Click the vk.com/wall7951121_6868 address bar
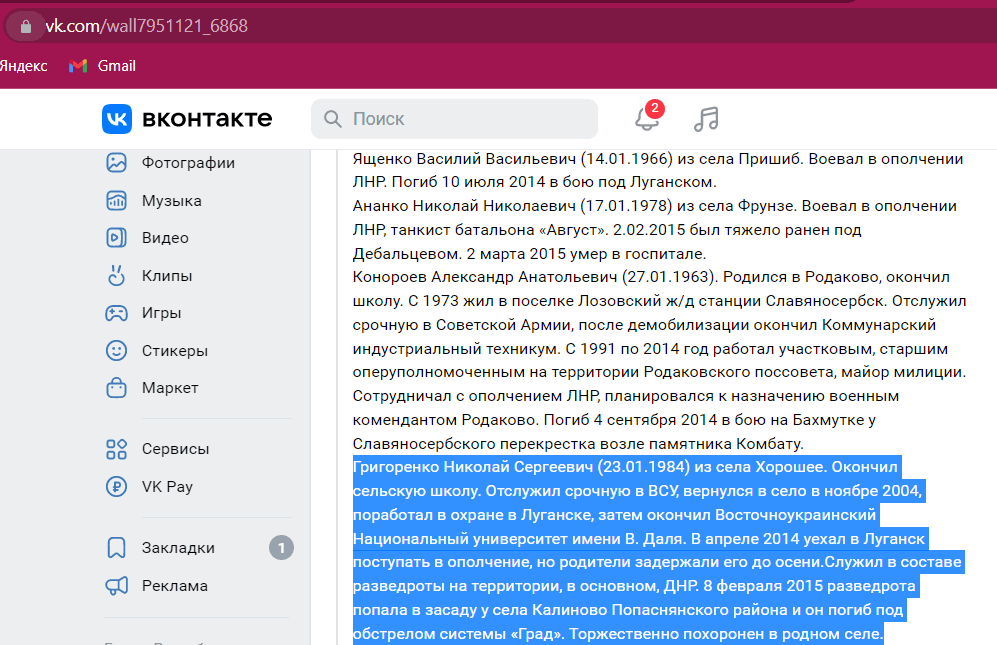997x645 pixels. click(x=147, y=26)
